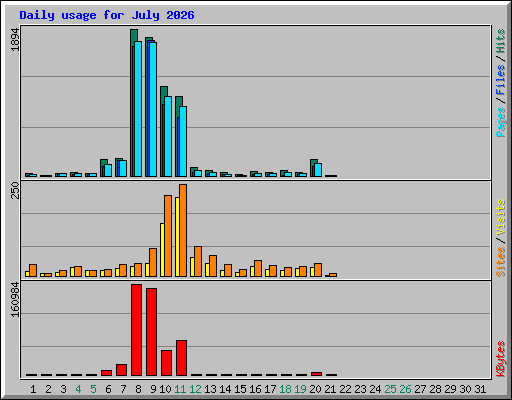The height and width of the screenshot is (400, 512).
Task: Click day label 1 on axis
Action: click(x=33, y=389)
